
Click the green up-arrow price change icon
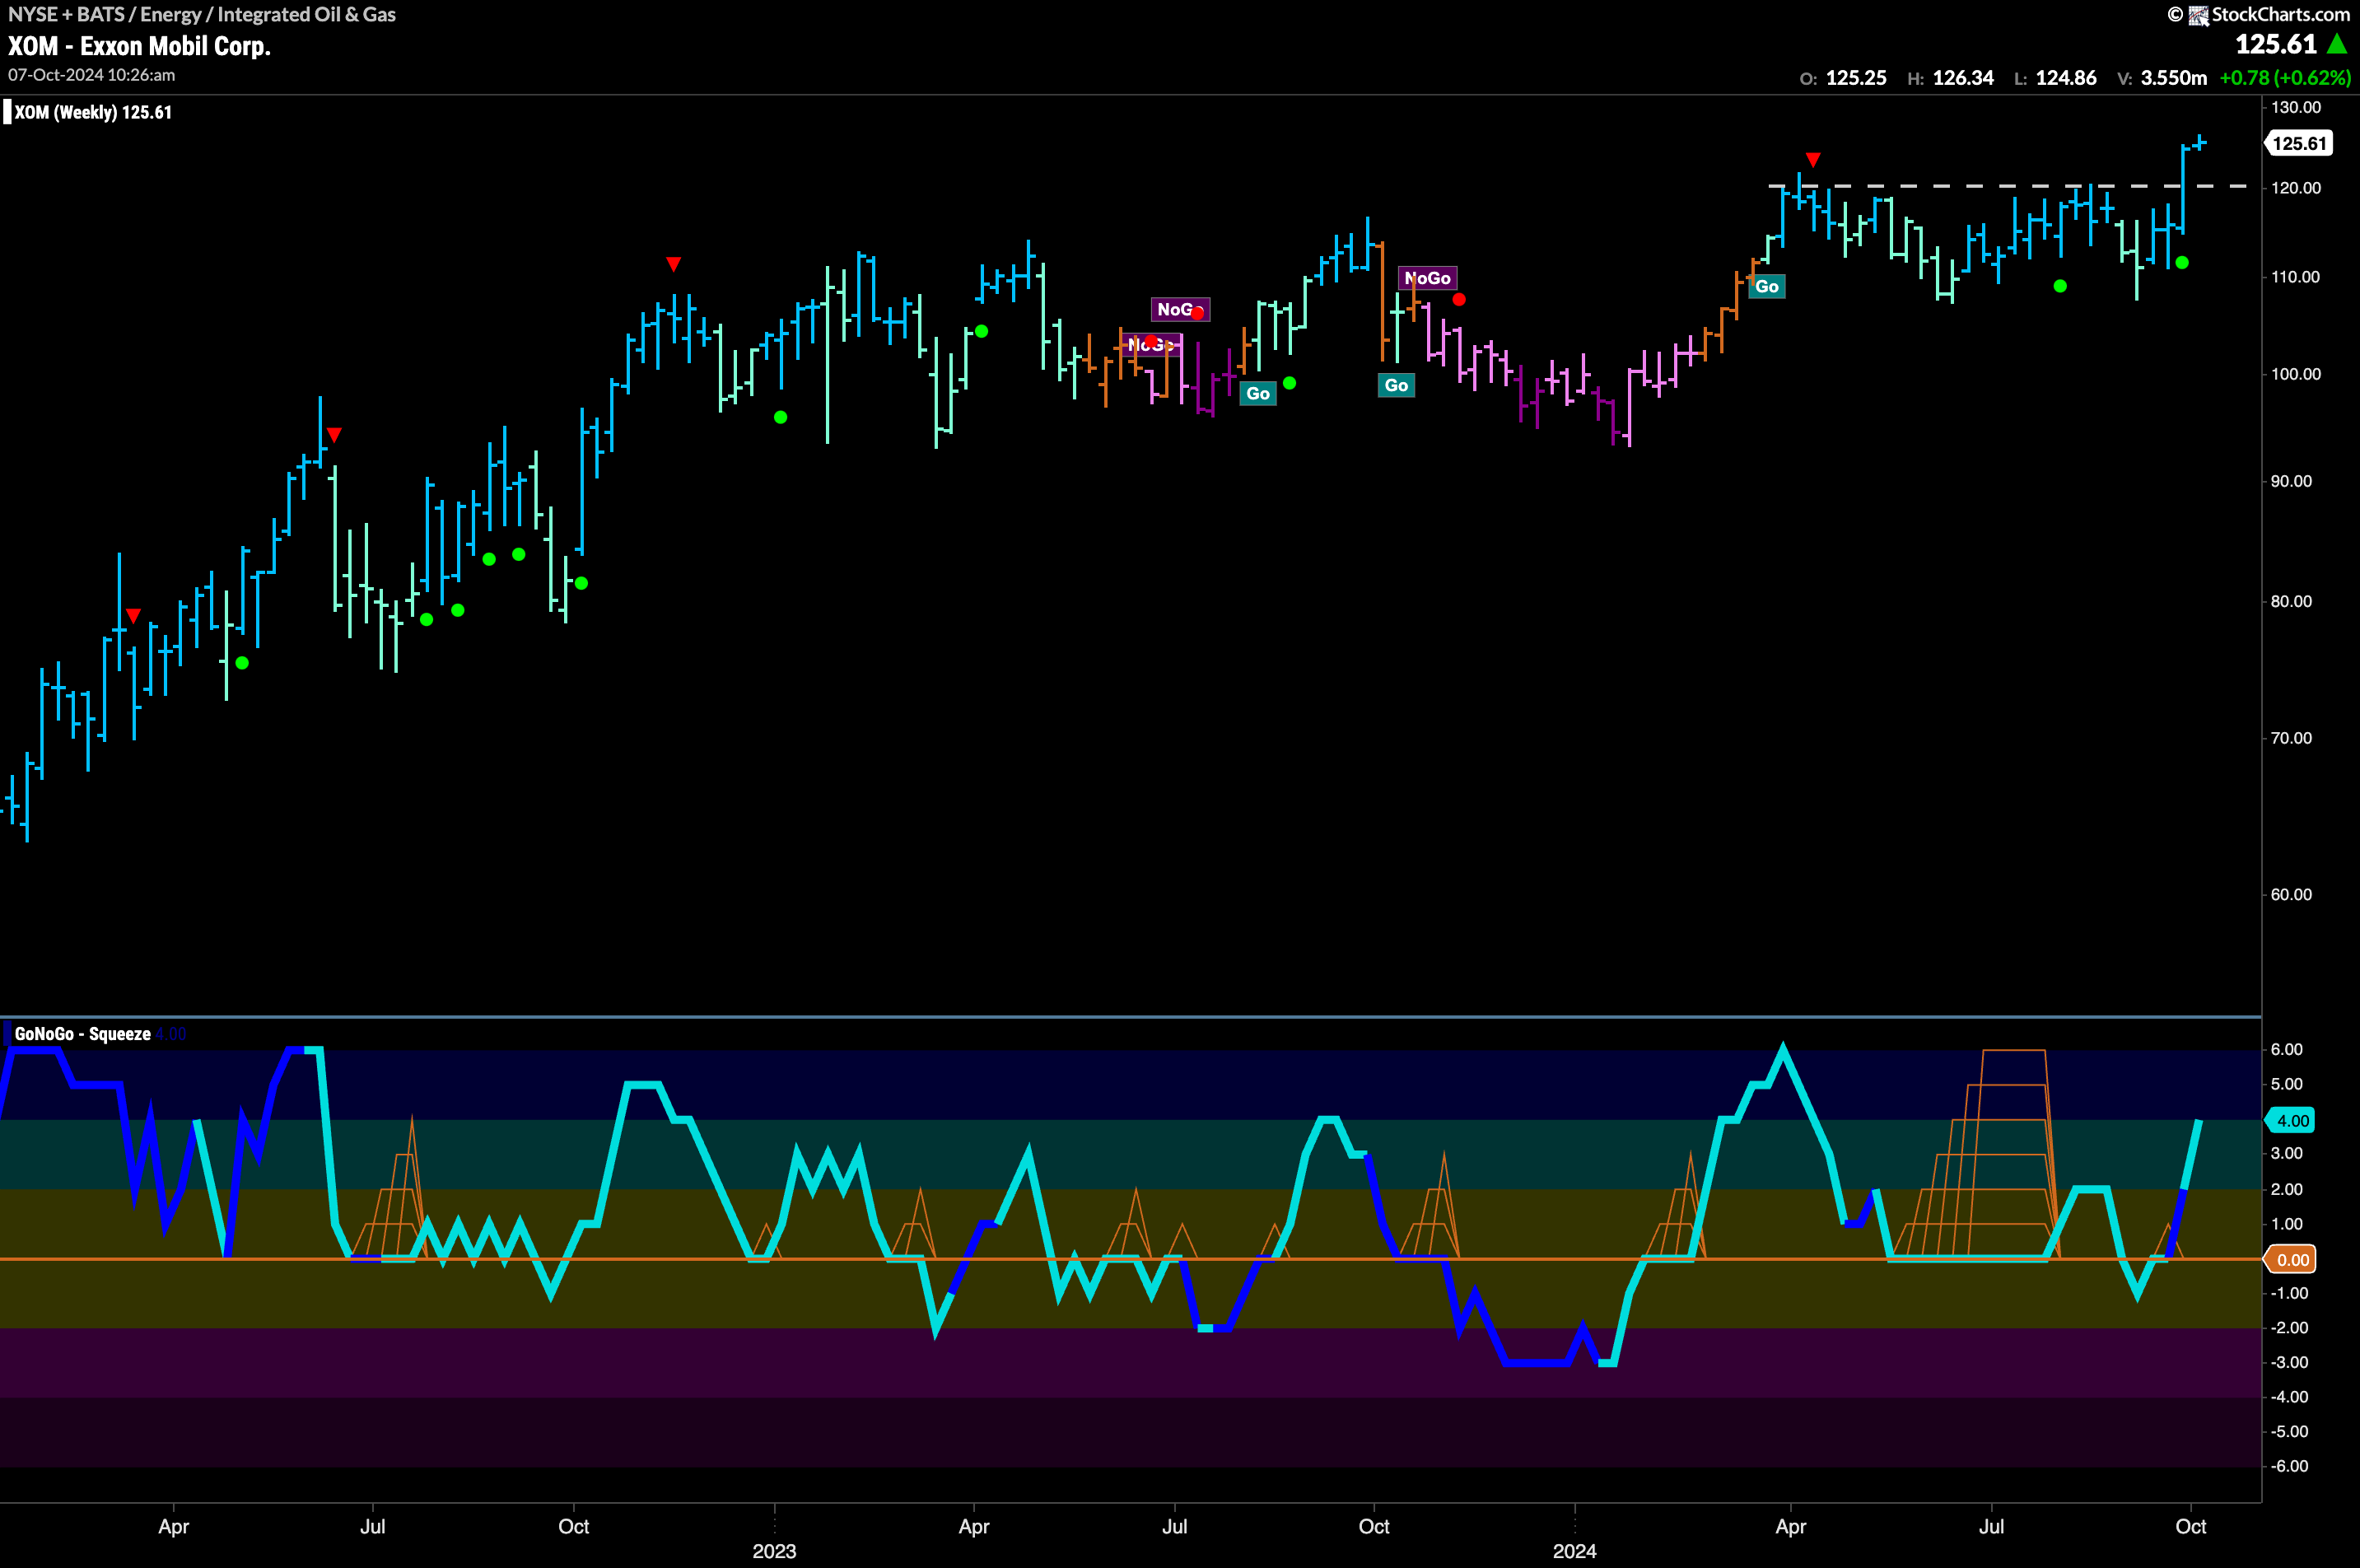coord(2338,44)
